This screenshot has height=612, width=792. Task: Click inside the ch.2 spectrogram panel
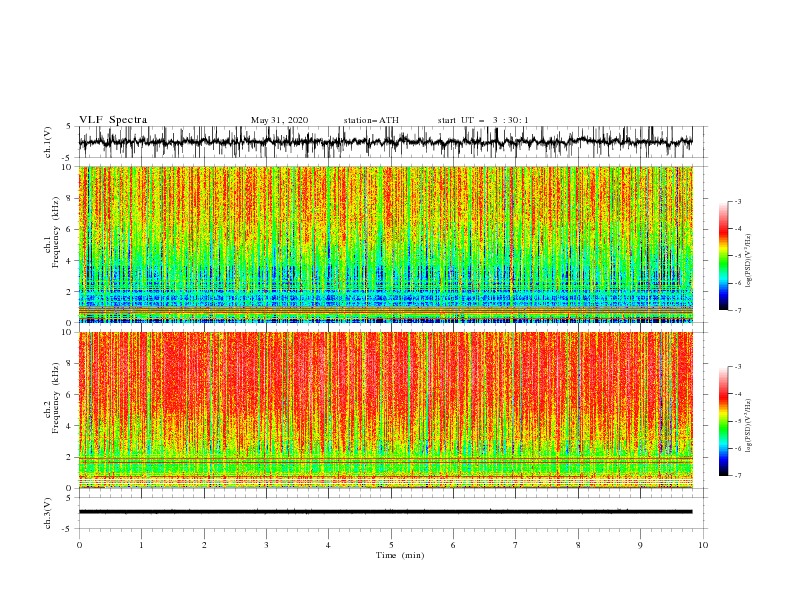click(x=385, y=410)
